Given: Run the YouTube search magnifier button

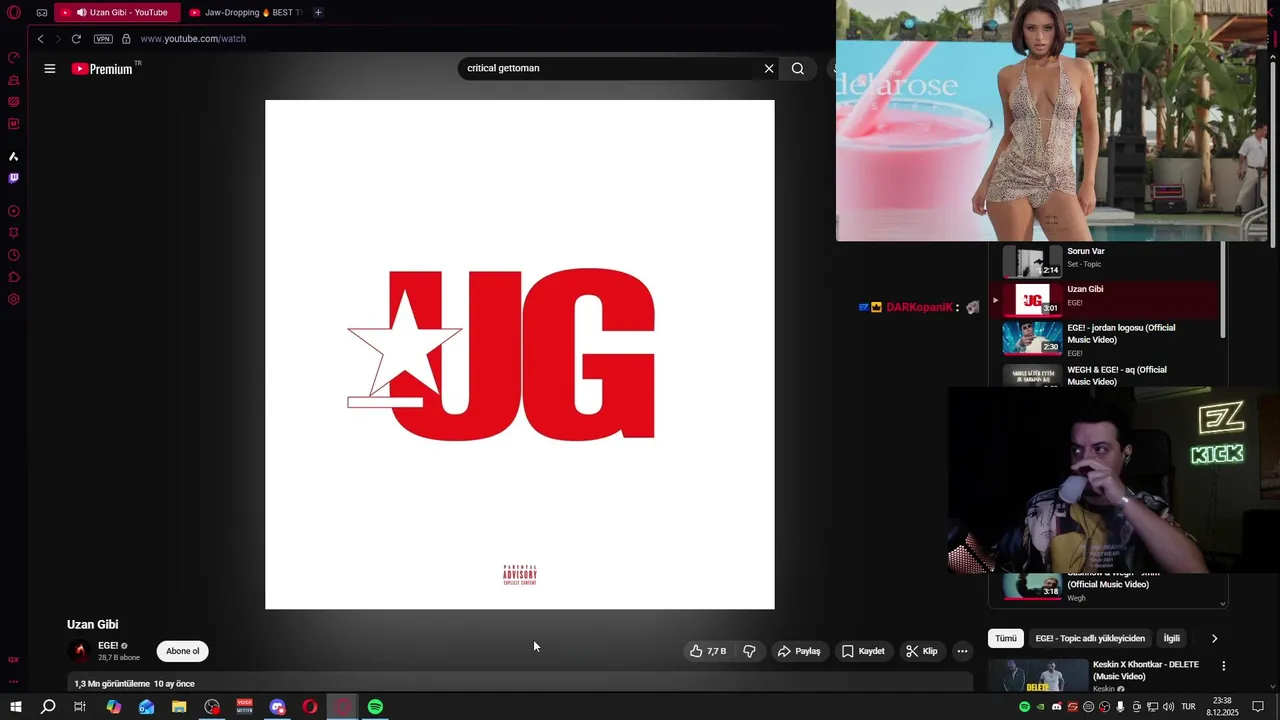Looking at the screenshot, I should (x=798, y=69).
